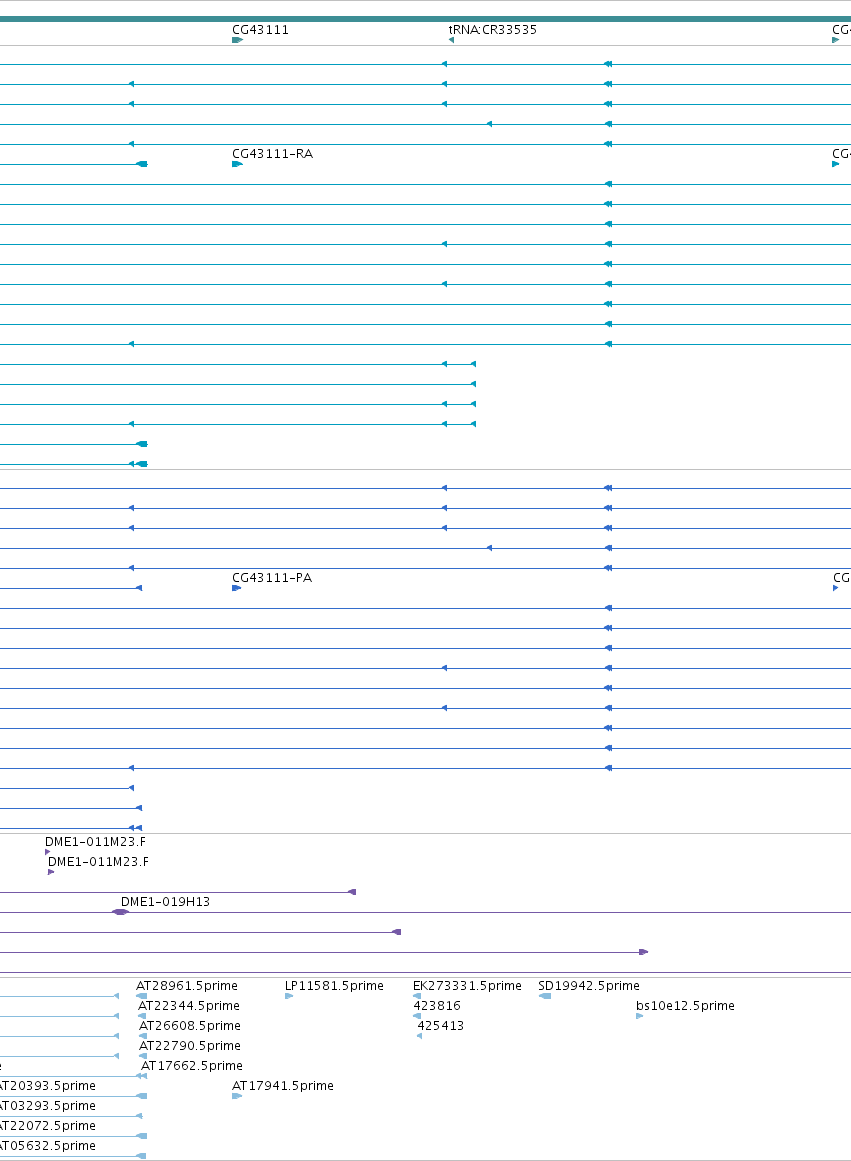Image resolution: width=851 pixels, height=1161 pixels.
Task: Select the AT20393.5prime label
Action: tap(47, 1086)
